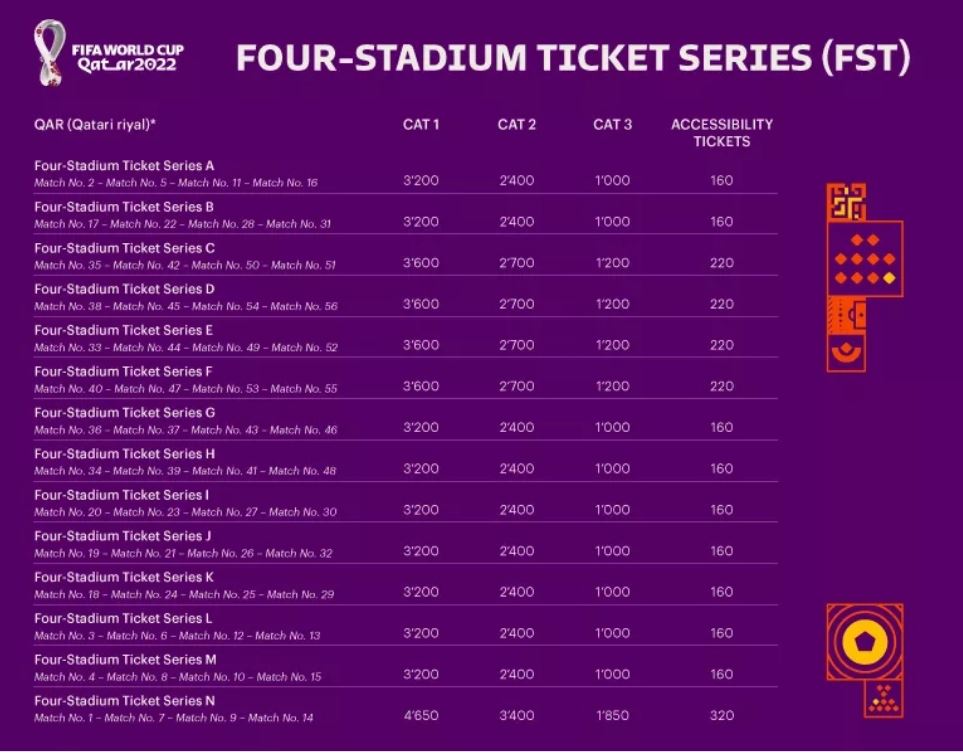Select the CAT 2 column header
The image size is (963, 753).
517,125
